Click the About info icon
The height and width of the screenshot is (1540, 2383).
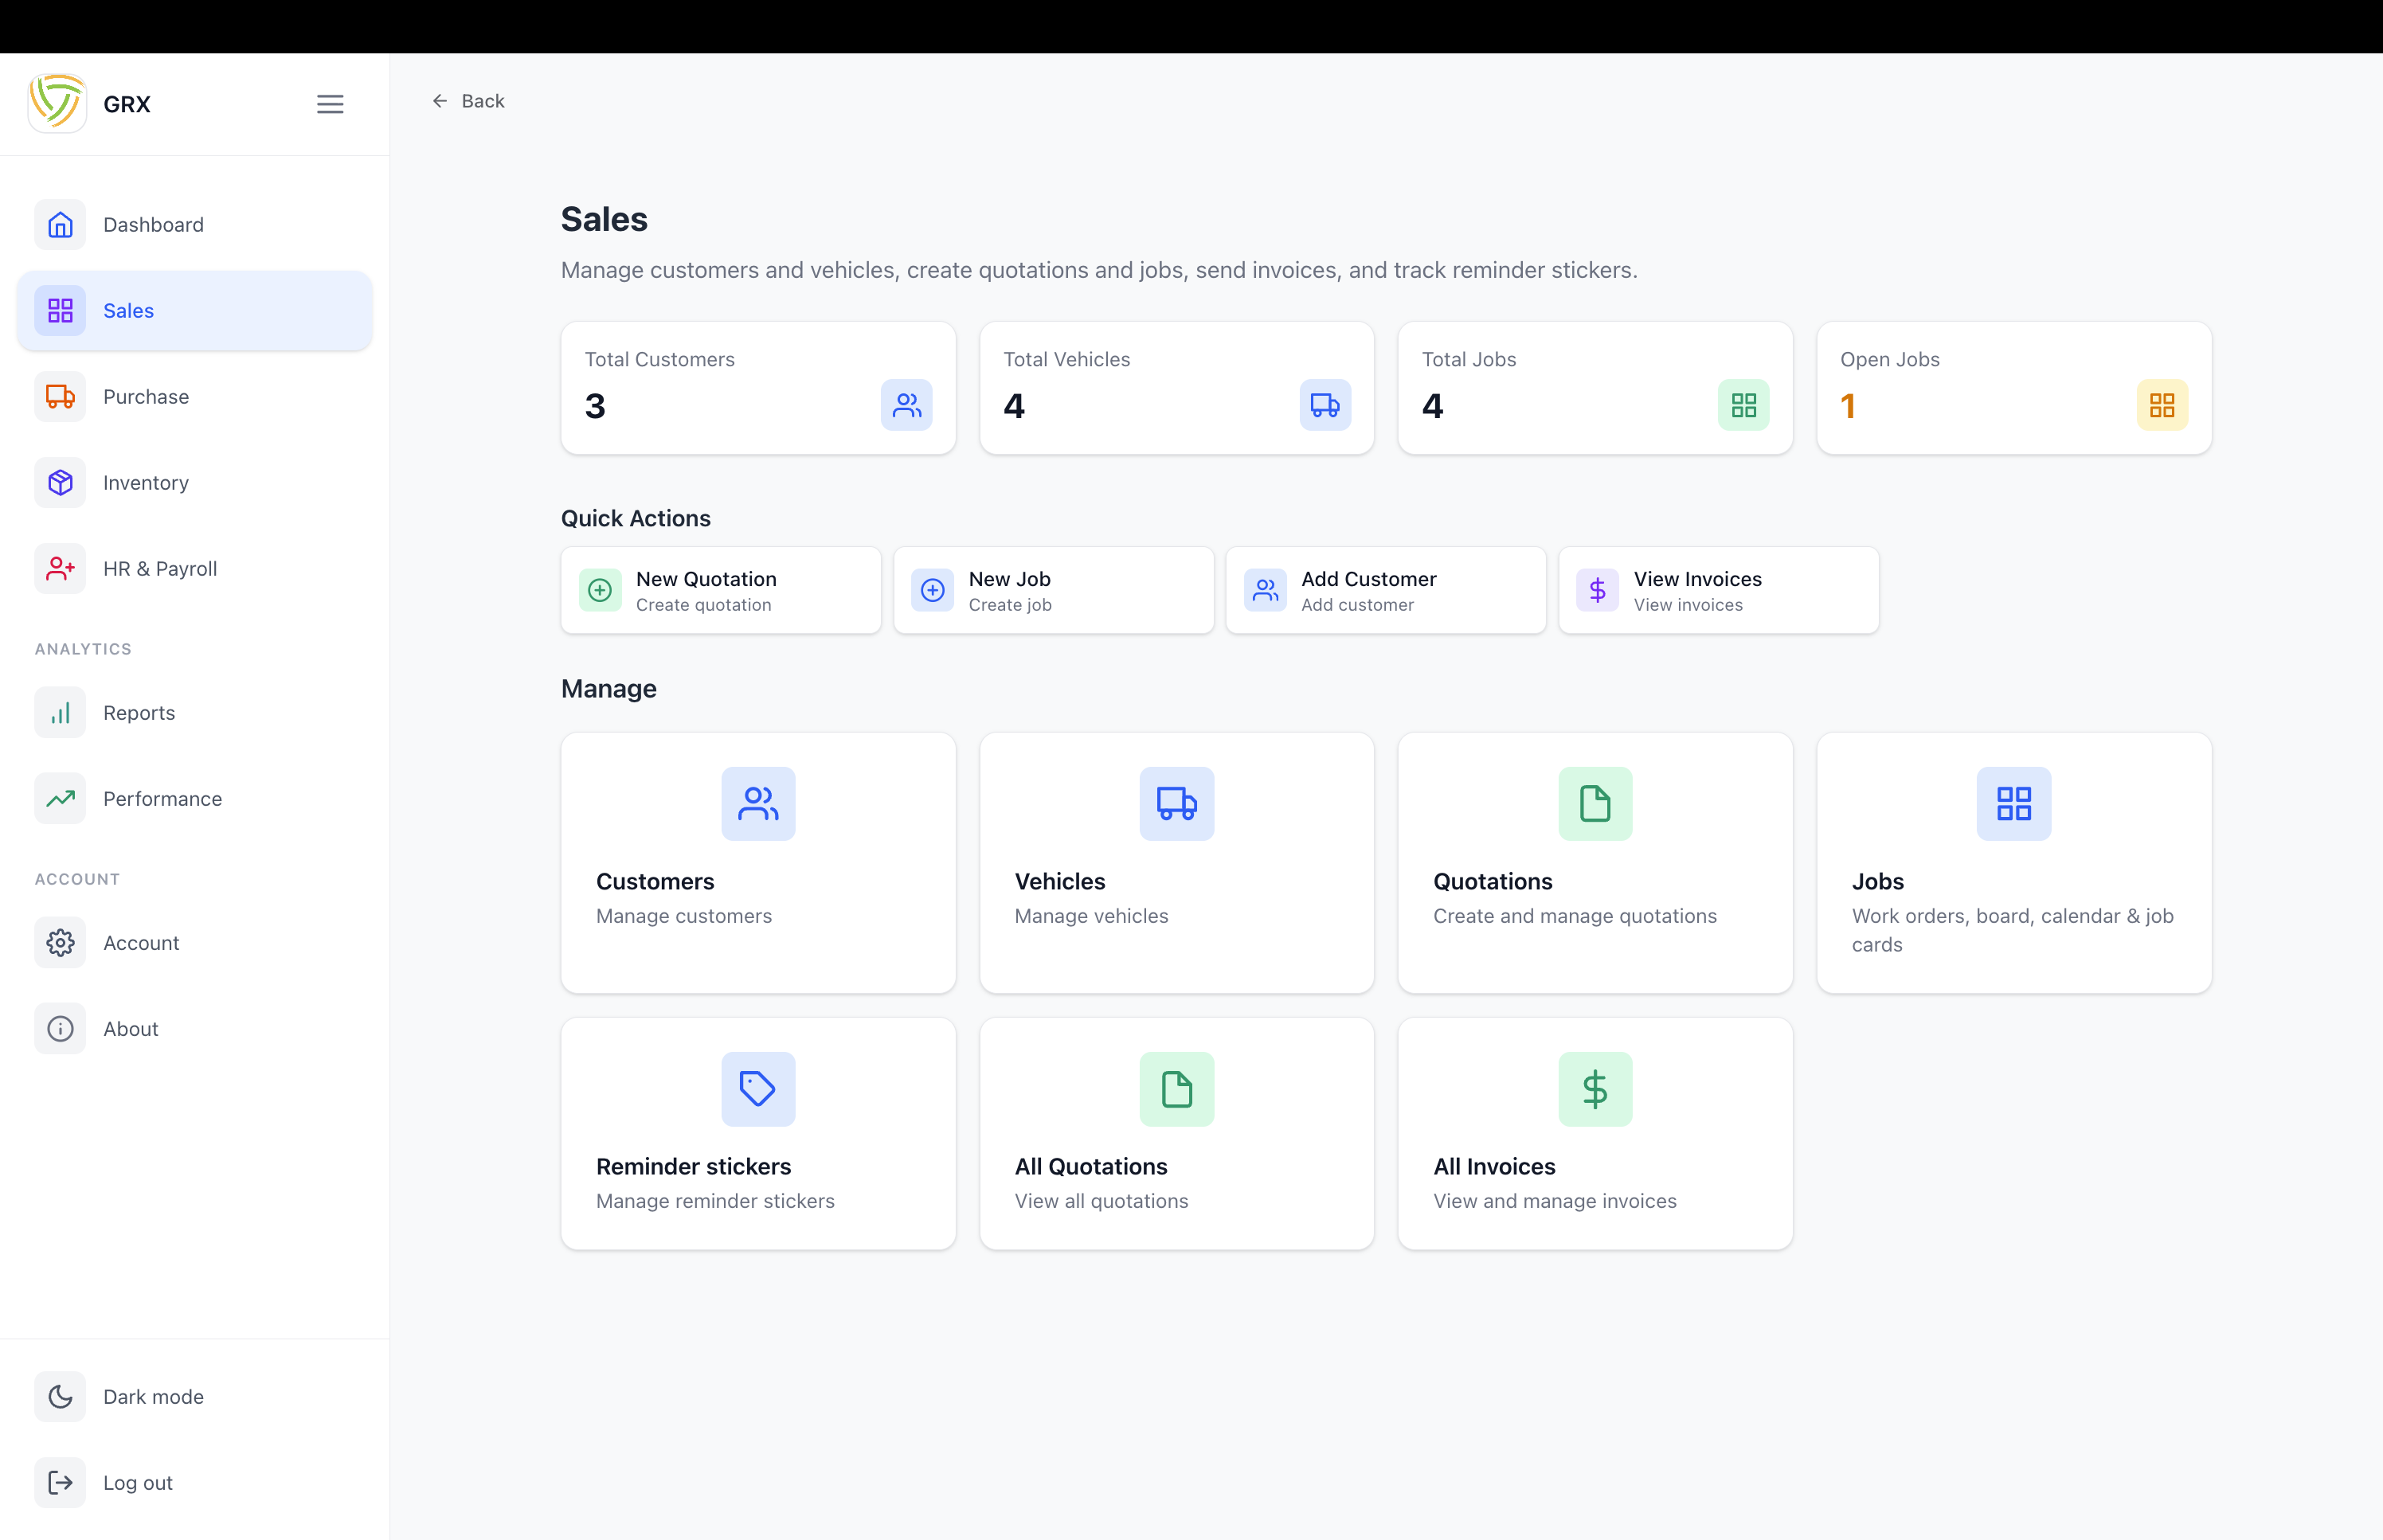(x=60, y=1028)
